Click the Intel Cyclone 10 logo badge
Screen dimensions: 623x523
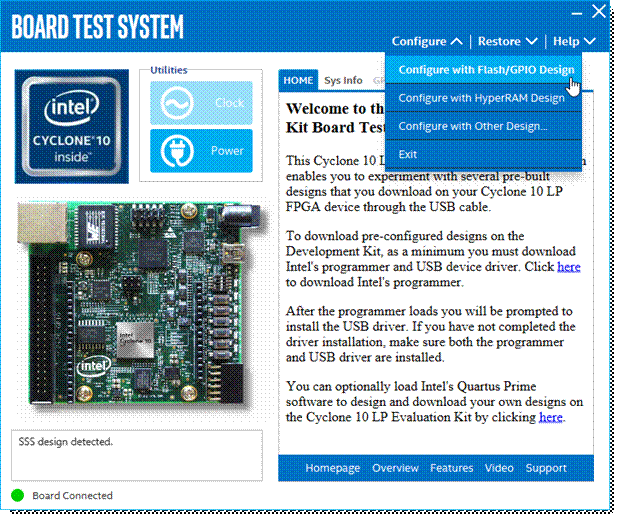(72, 126)
